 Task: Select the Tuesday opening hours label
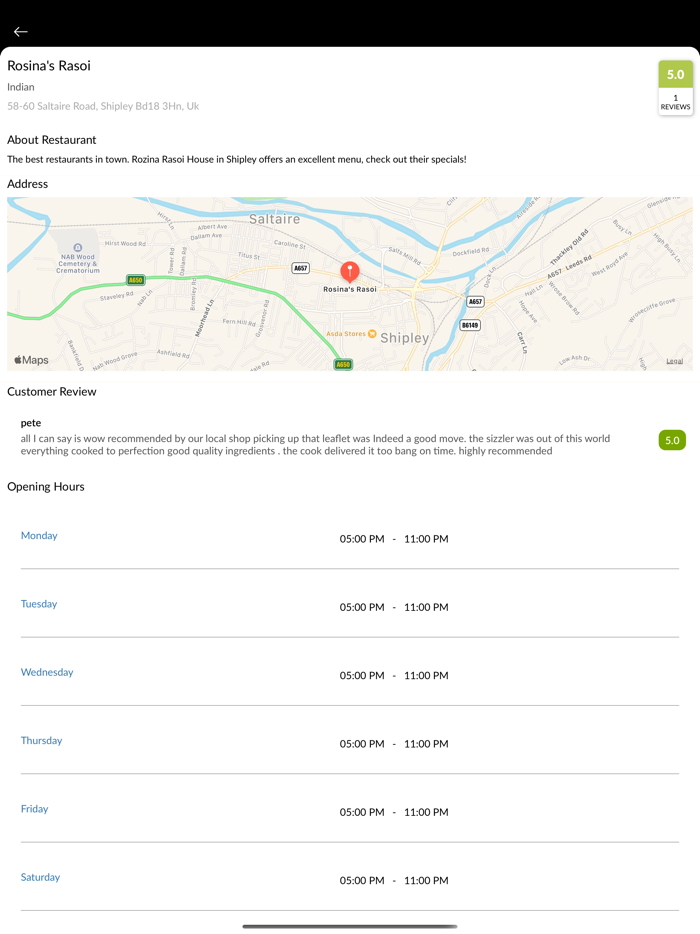tap(39, 604)
